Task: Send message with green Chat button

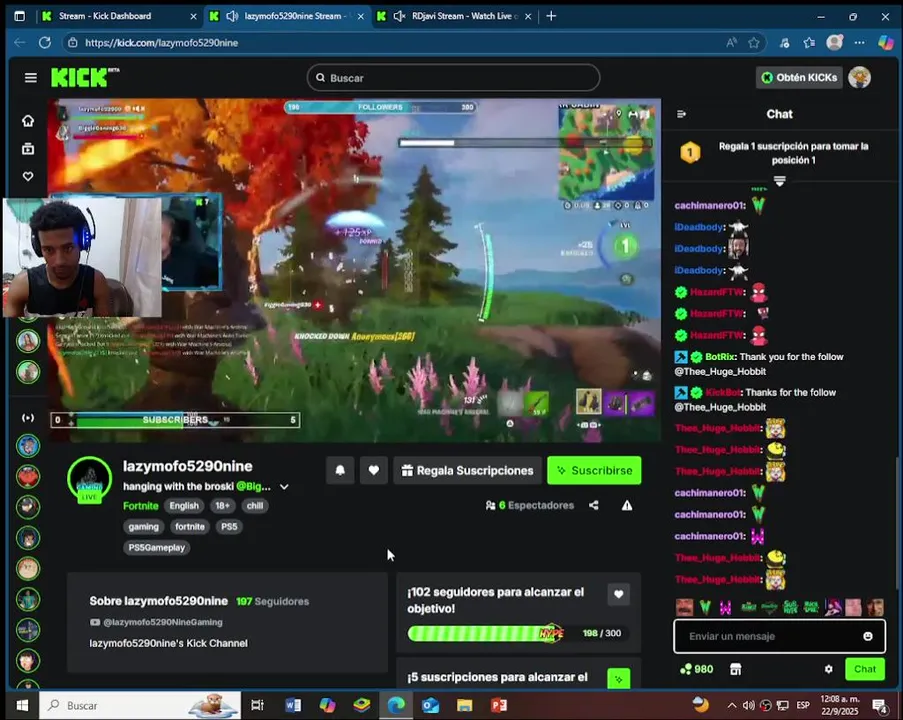Action: pos(865,669)
